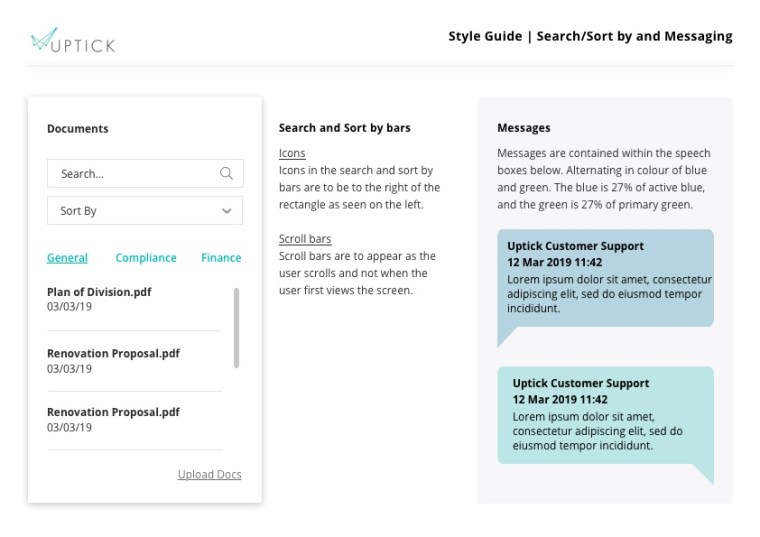
Task: Select the second Renovation Proposal.pdf entry
Action: click(113, 412)
